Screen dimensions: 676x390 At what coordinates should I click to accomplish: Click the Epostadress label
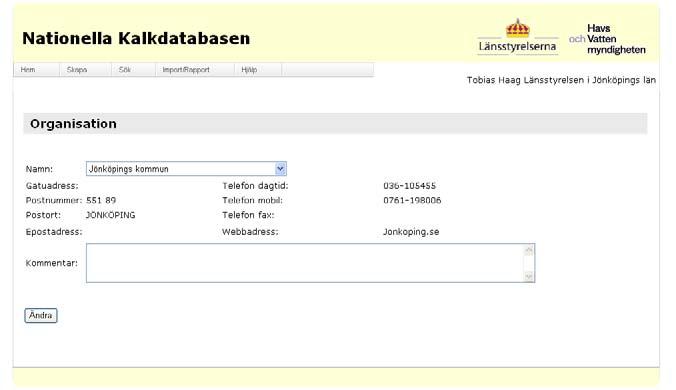pos(53,232)
